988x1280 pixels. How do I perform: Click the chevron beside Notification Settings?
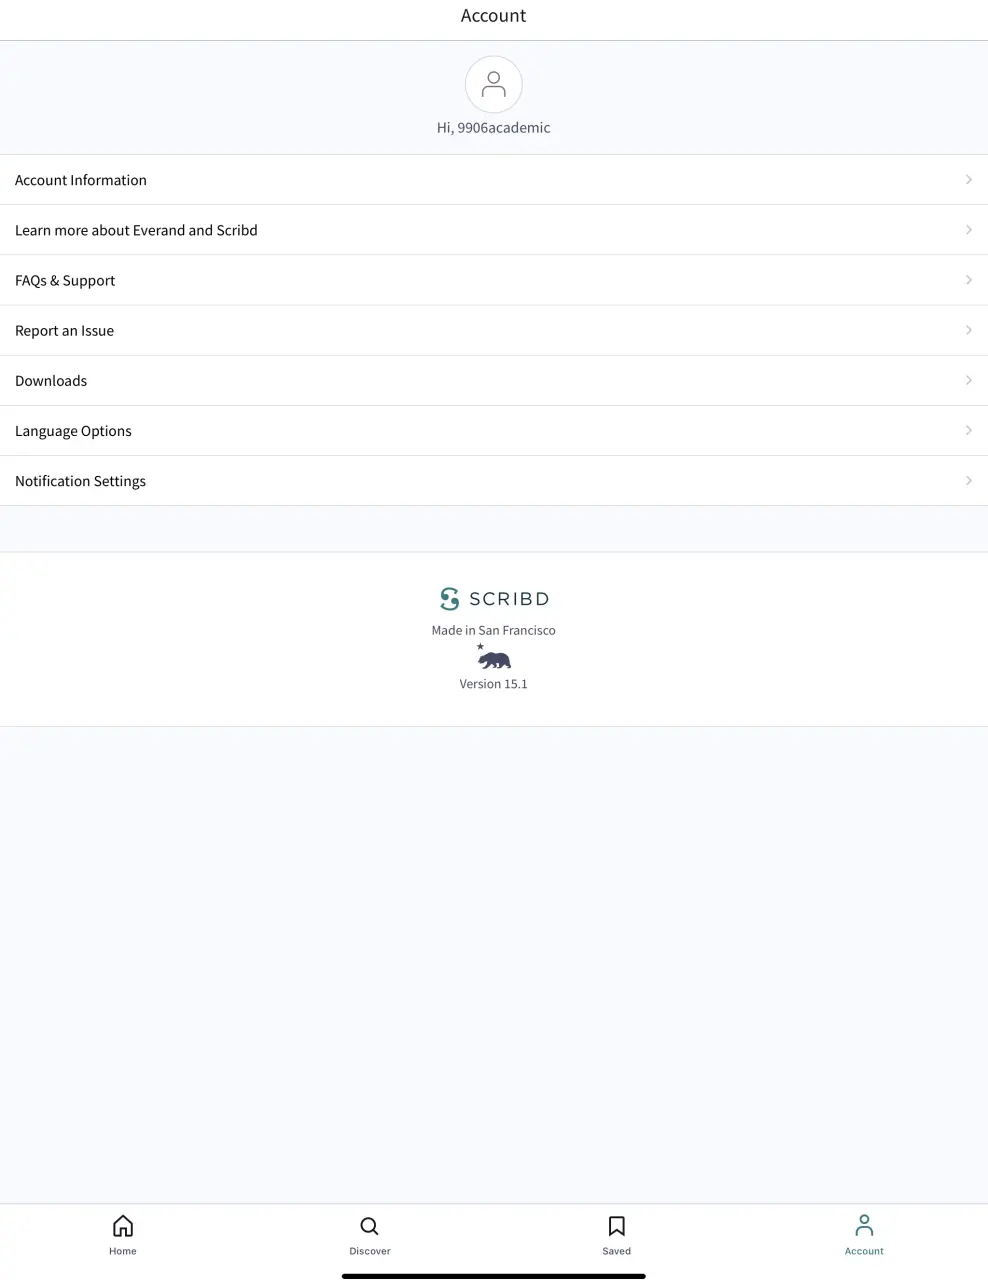pyautogui.click(x=968, y=480)
